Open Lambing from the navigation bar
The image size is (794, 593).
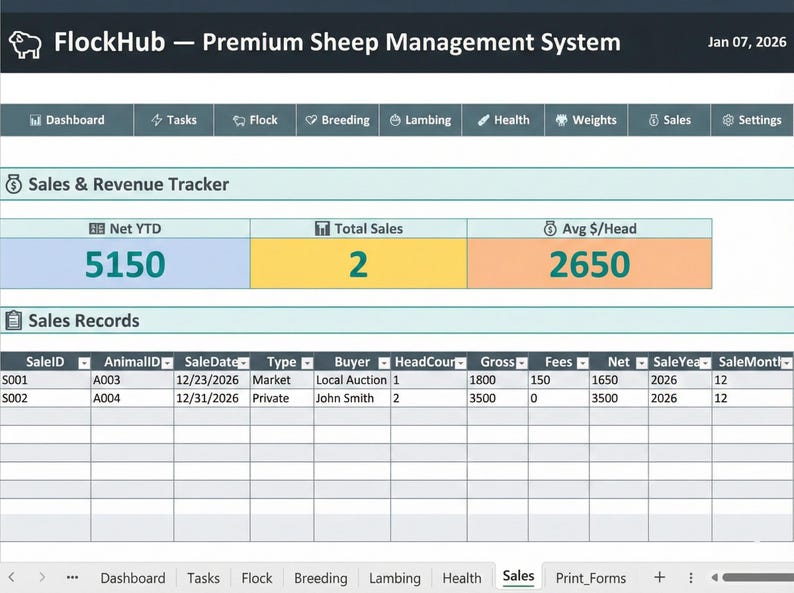[x=420, y=120]
